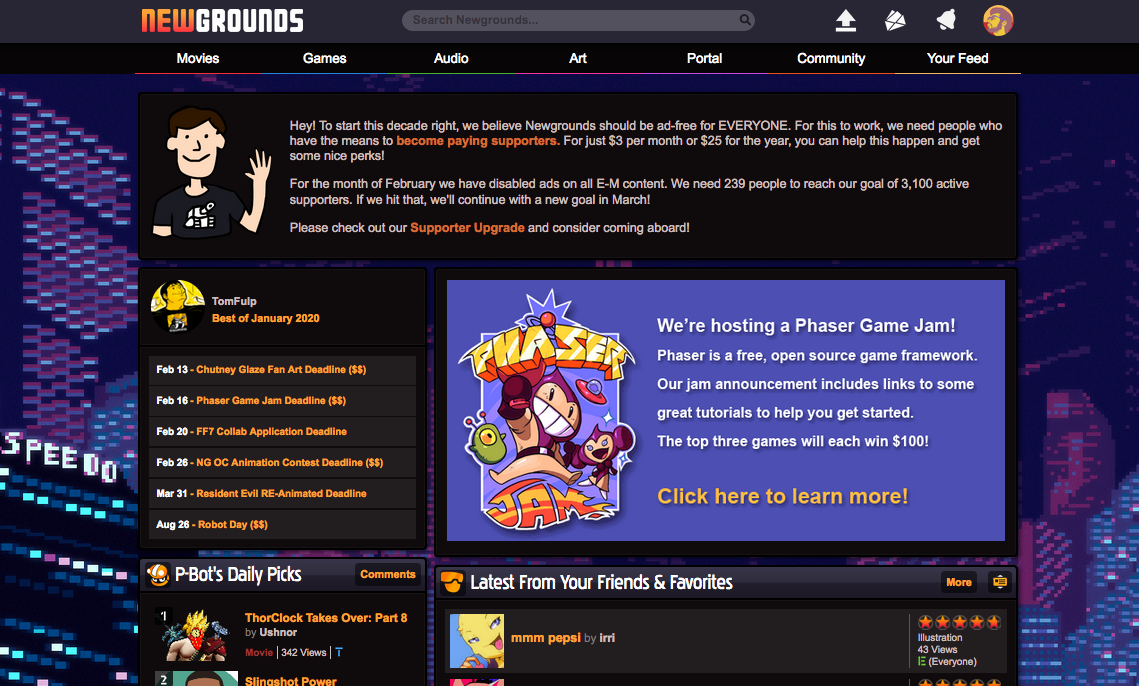Open the user profile avatar icon
This screenshot has height=686, width=1139.
(x=998, y=20)
